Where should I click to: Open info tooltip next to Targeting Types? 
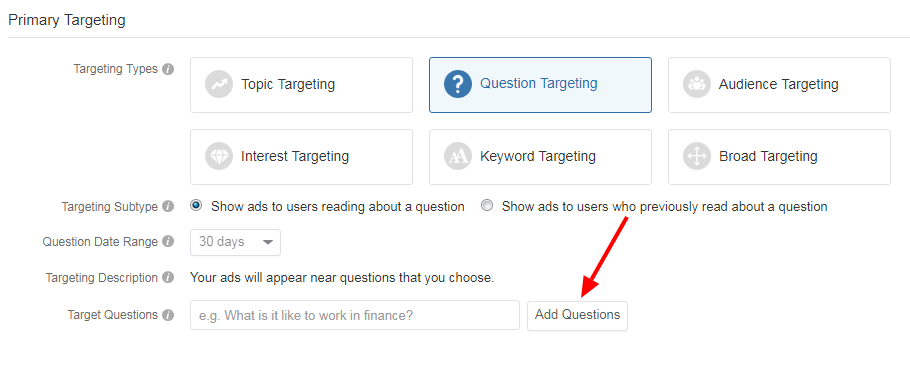(168, 69)
